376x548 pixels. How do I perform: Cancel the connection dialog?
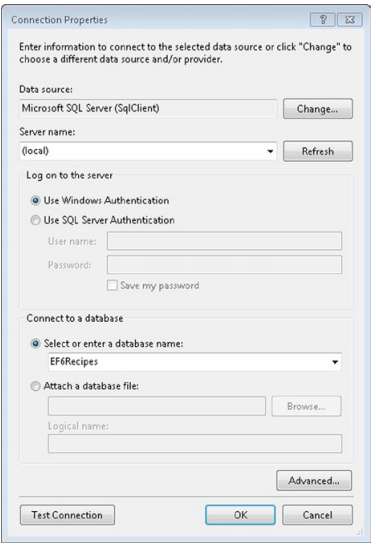(317, 515)
